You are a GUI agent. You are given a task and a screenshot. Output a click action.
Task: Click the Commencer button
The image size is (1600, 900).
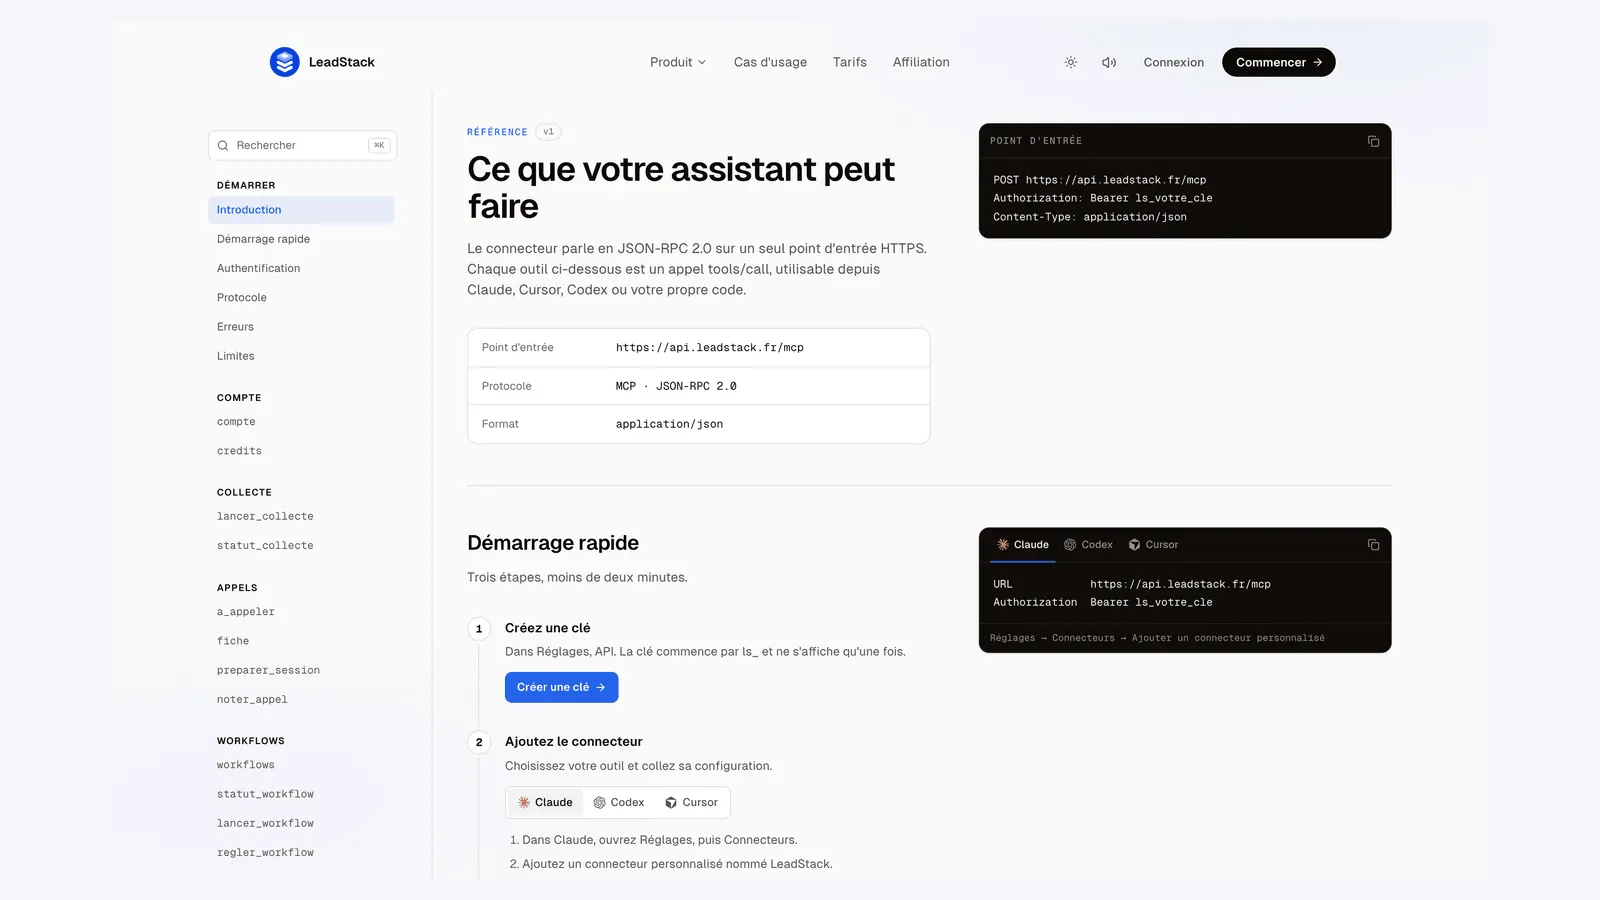click(x=1279, y=62)
